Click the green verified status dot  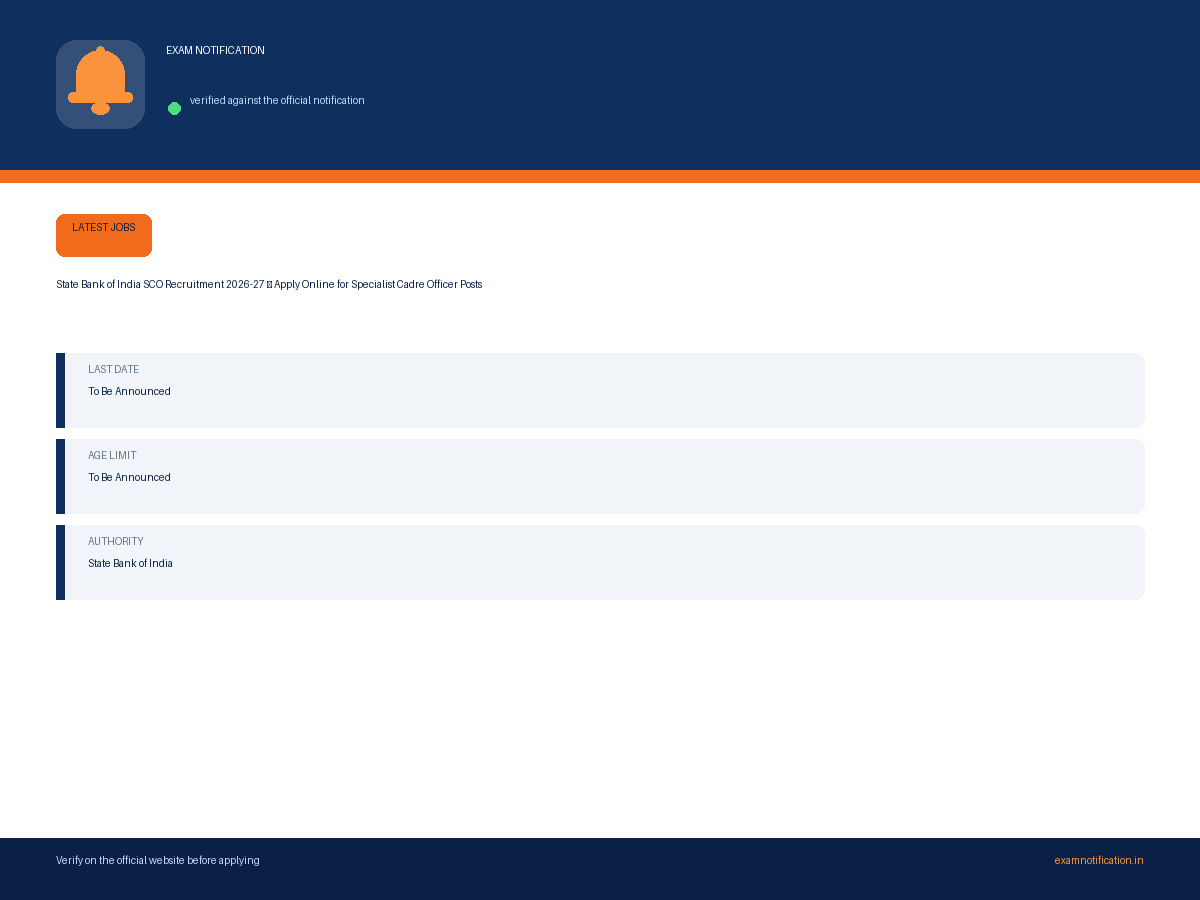pos(174,108)
